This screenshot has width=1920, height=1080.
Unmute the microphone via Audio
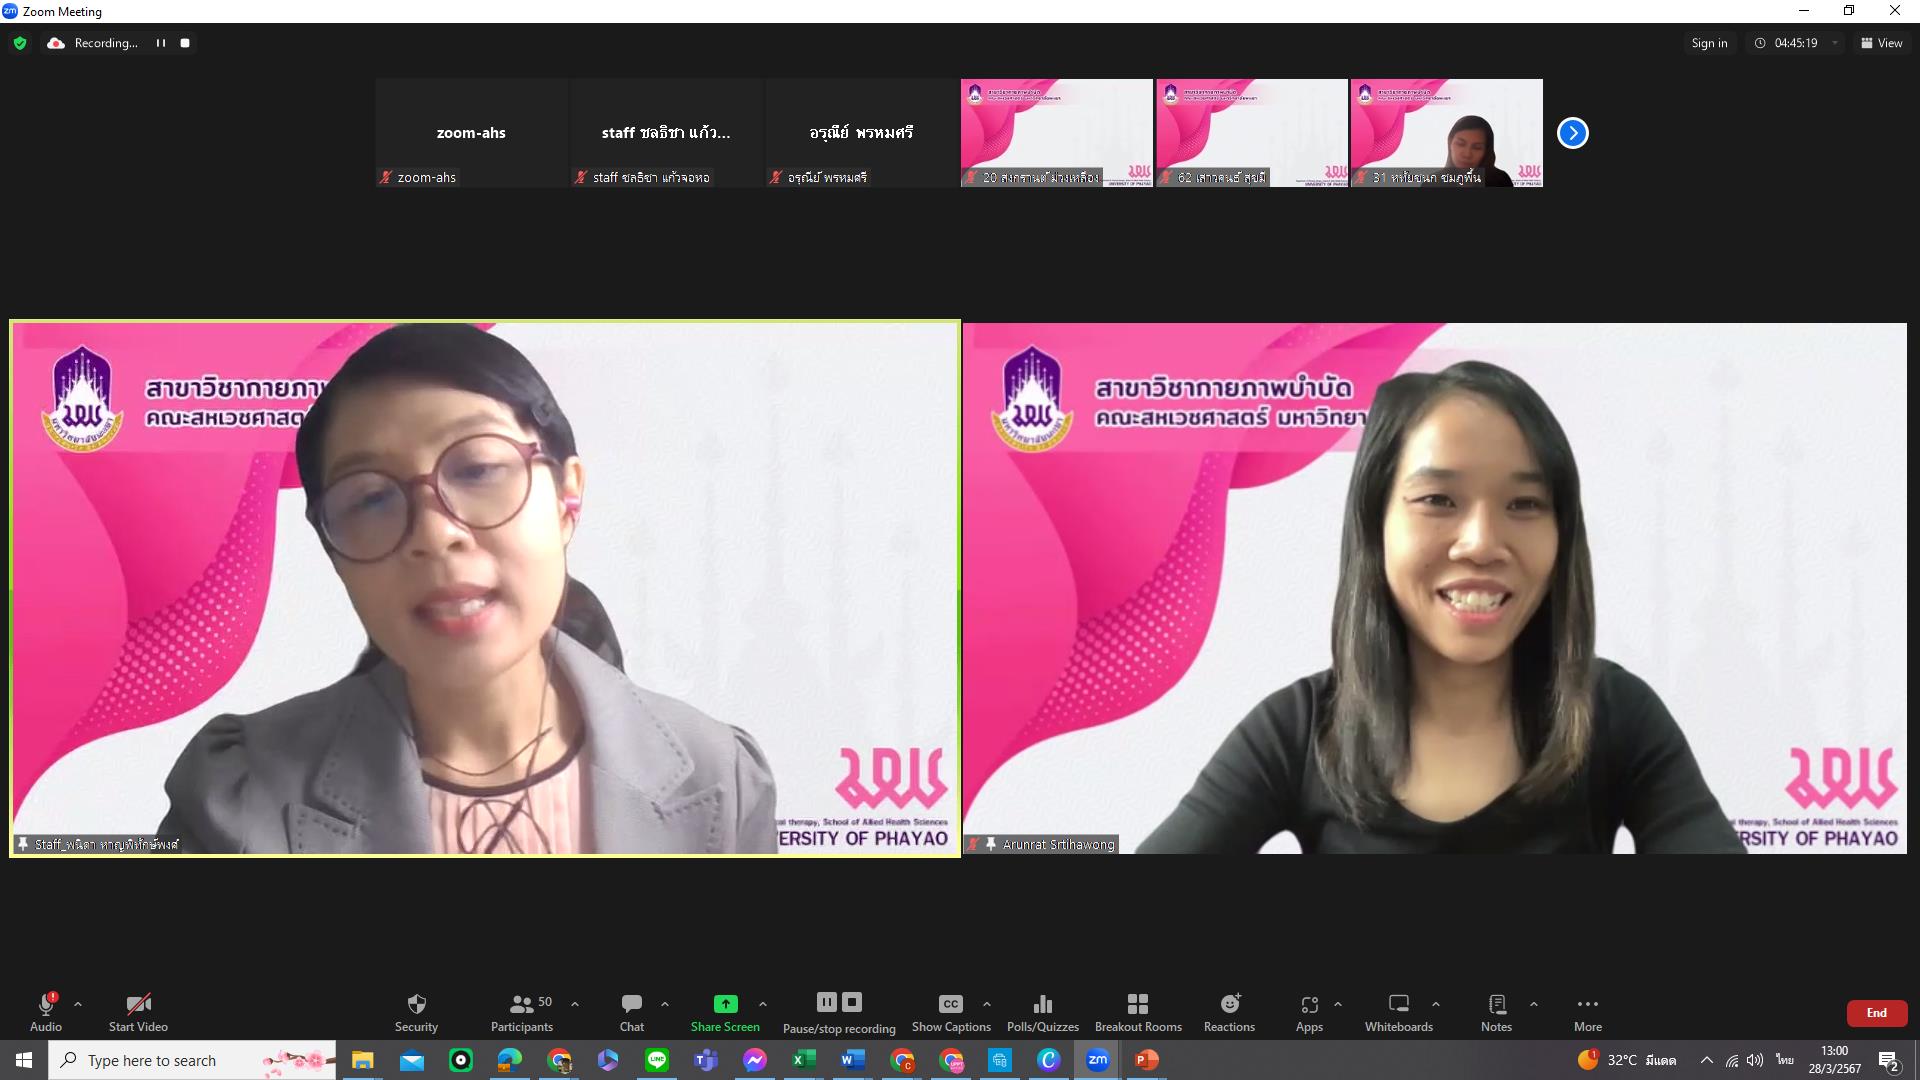point(46,1012)
